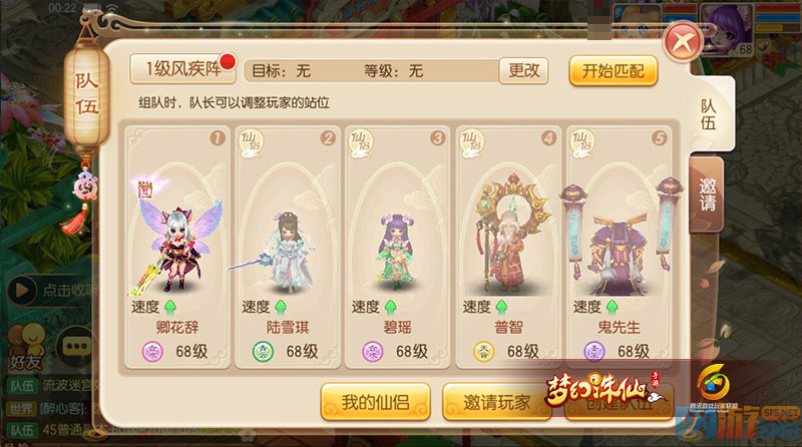
Task: Click the play button beside 点击收听
Action: point(22,290)
